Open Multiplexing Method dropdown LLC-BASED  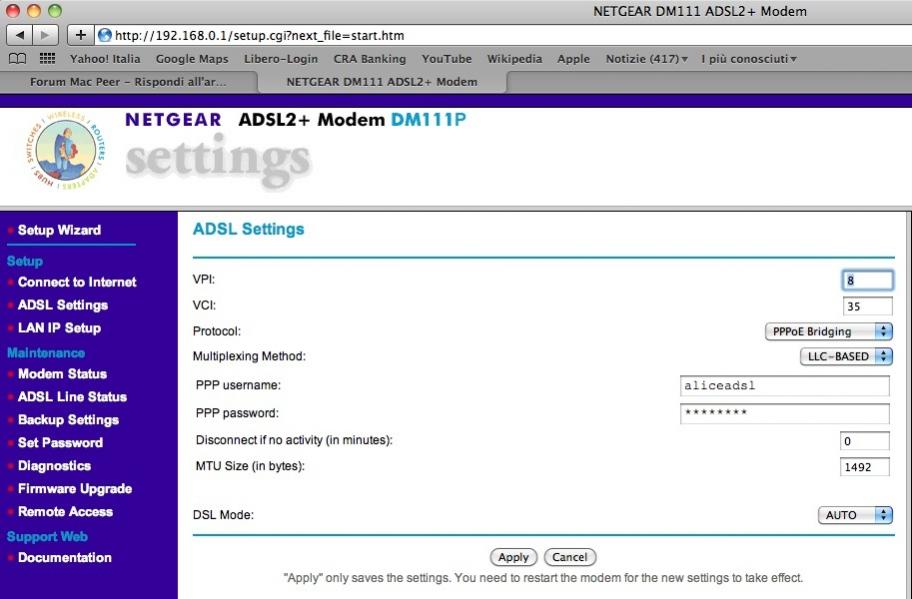[846, 356]
